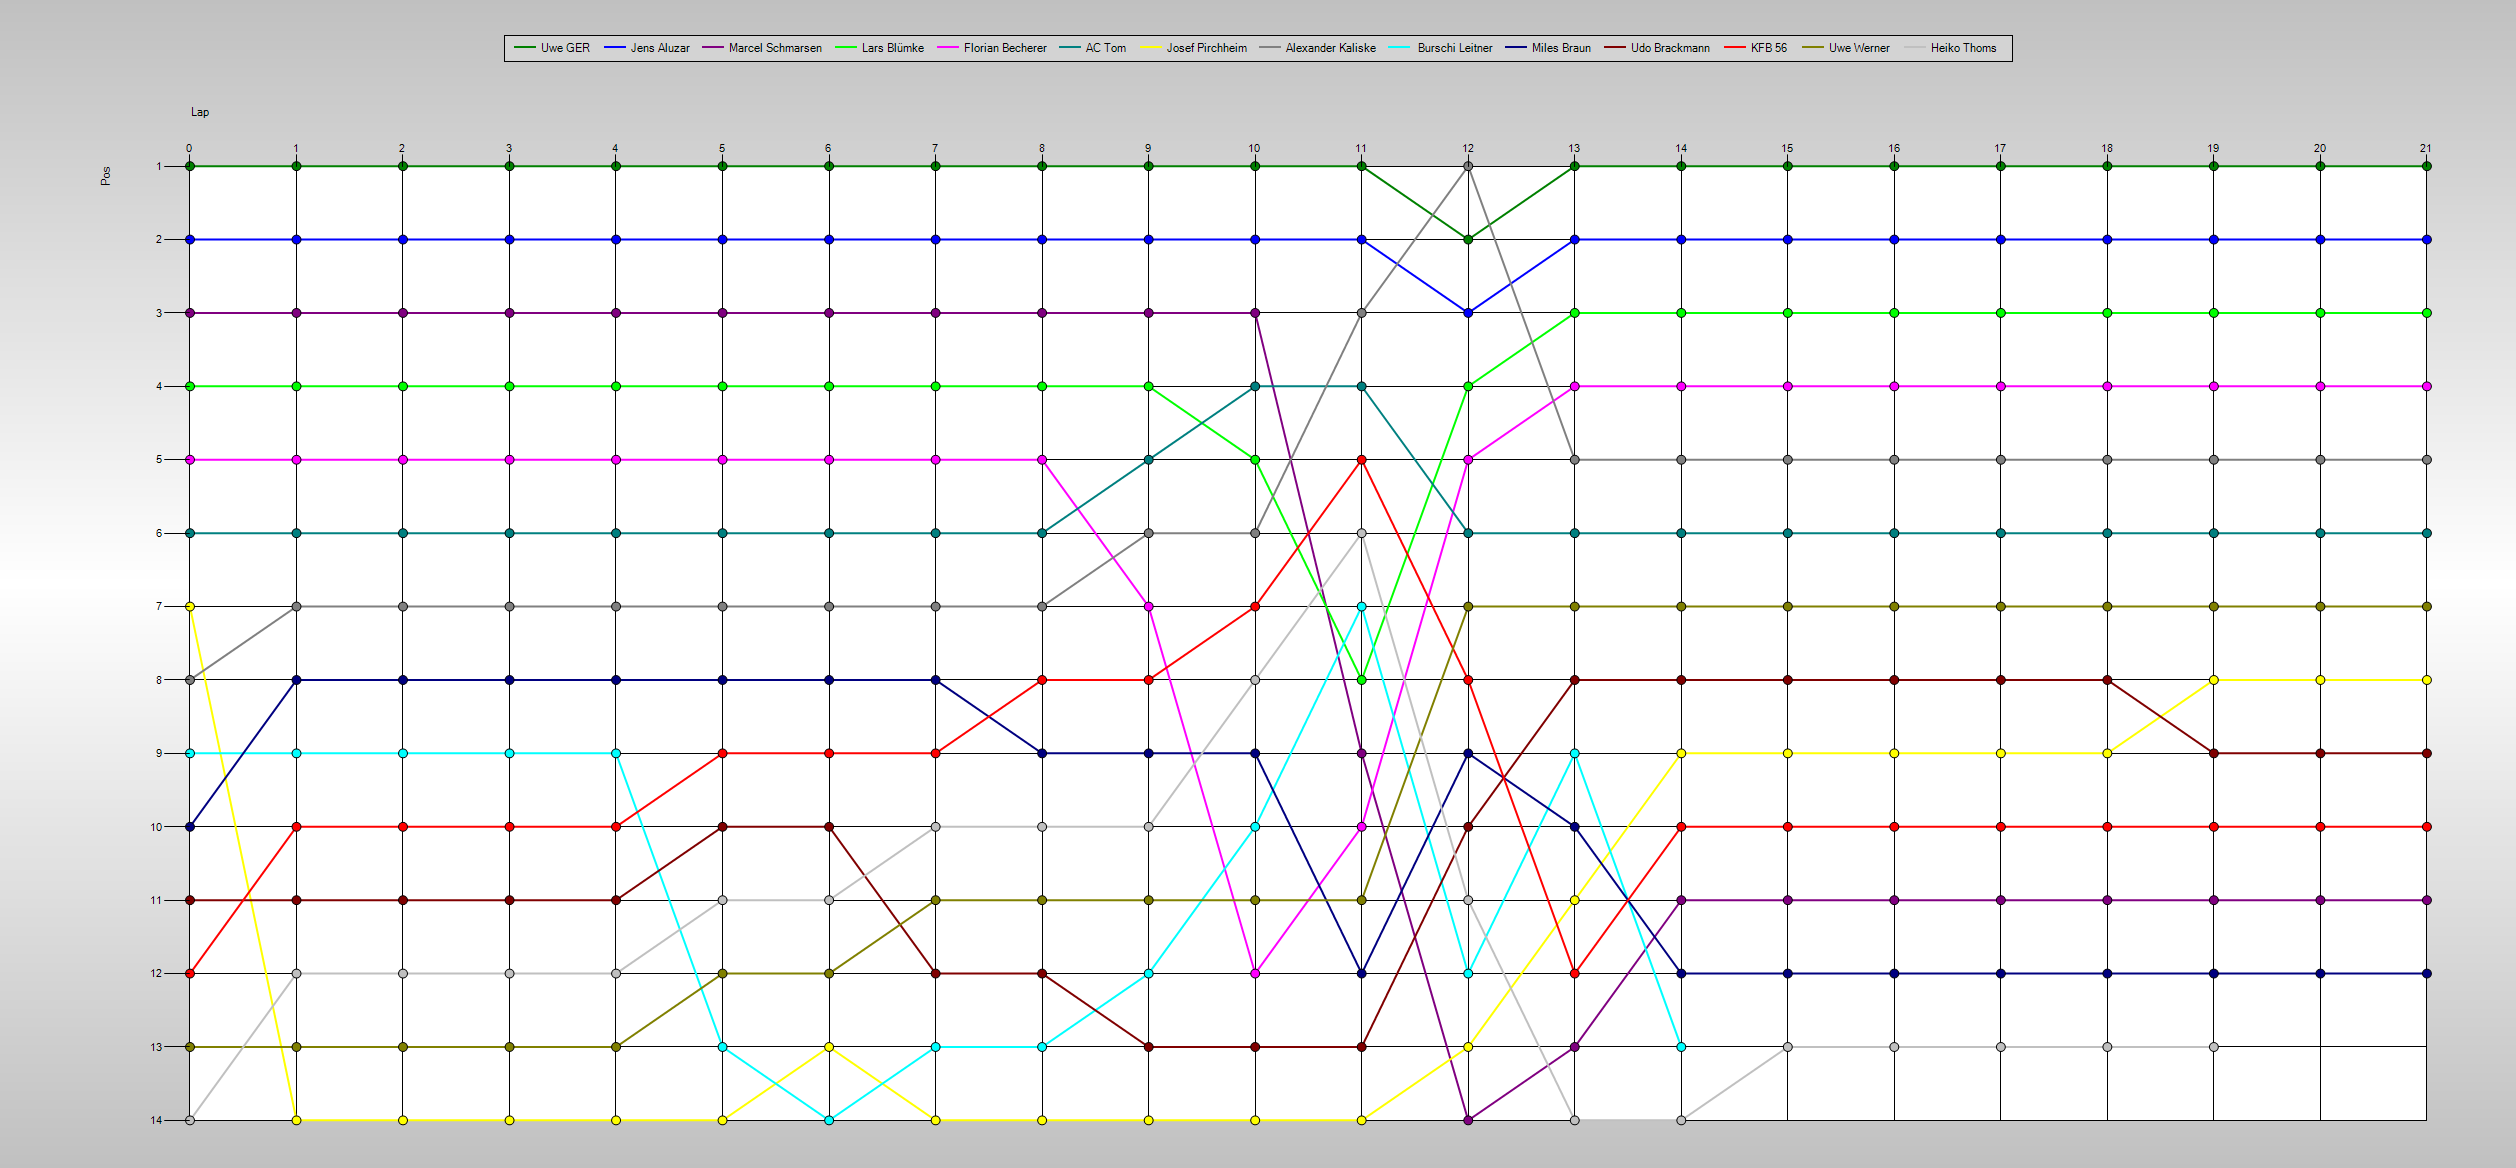This screenshot has width=2516, height=1168.
Task: Click magenta marker at lap 10 position 12
Action: tap(1255, 973)
